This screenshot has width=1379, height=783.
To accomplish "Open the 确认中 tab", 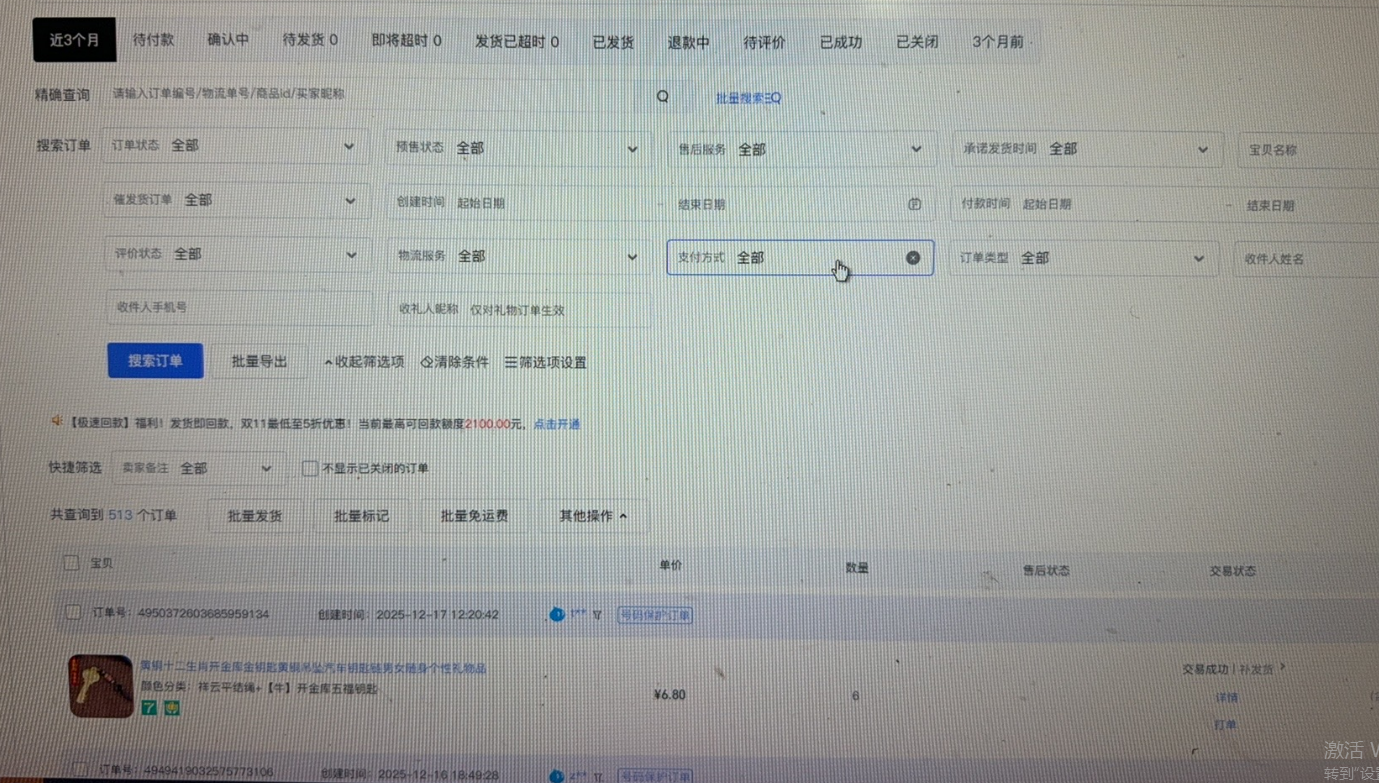I will pyautogui.click(x=228, y=40).
